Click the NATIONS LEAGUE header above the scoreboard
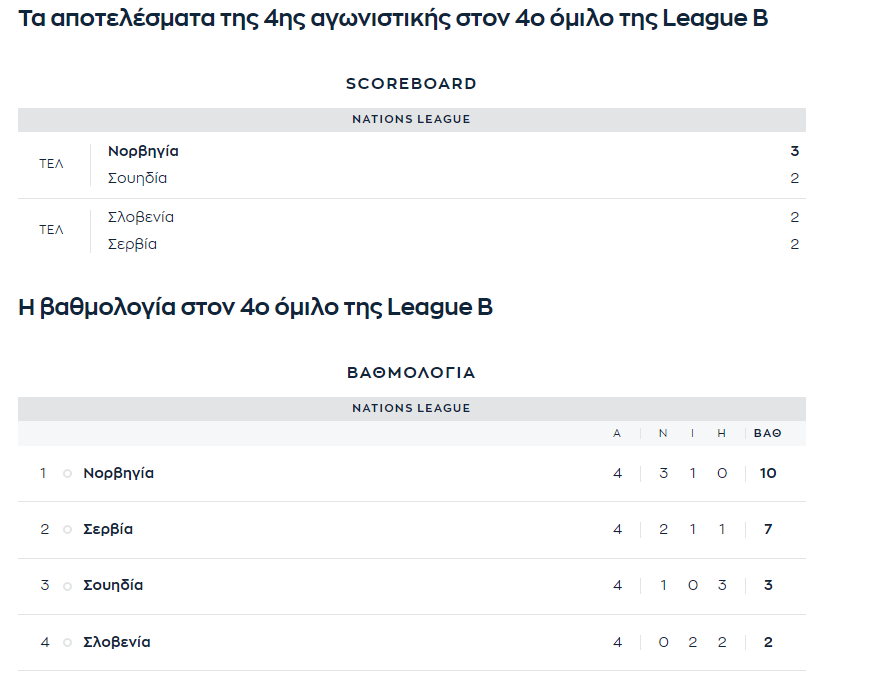Viewport: 895px width, 680px height. [x=411, y=119]
